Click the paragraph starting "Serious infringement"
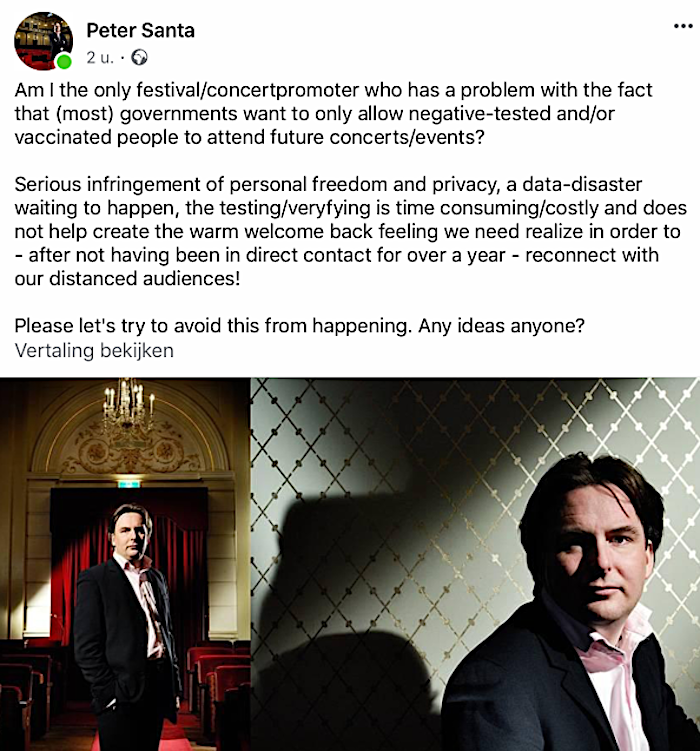 pyautogui.click(x=350, y=231)
